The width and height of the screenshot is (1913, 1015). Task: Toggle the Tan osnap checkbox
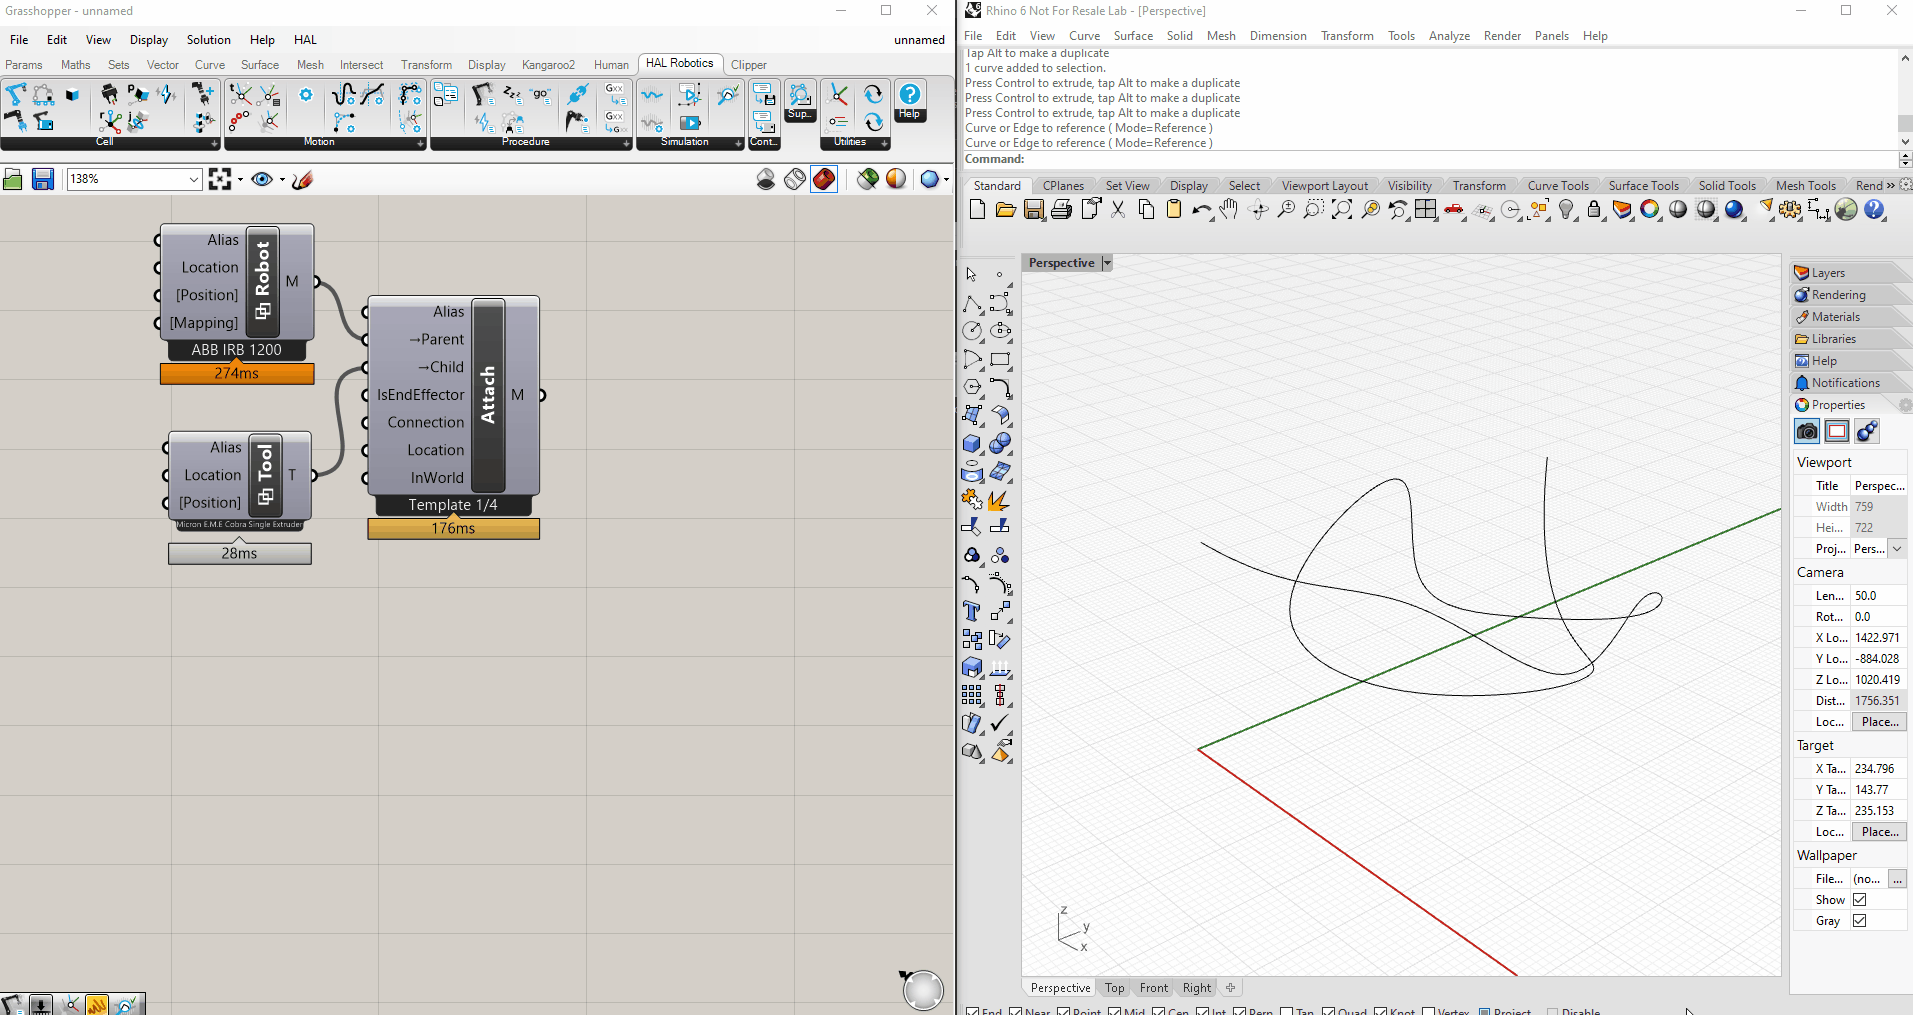click(x=1287, y=1011)
